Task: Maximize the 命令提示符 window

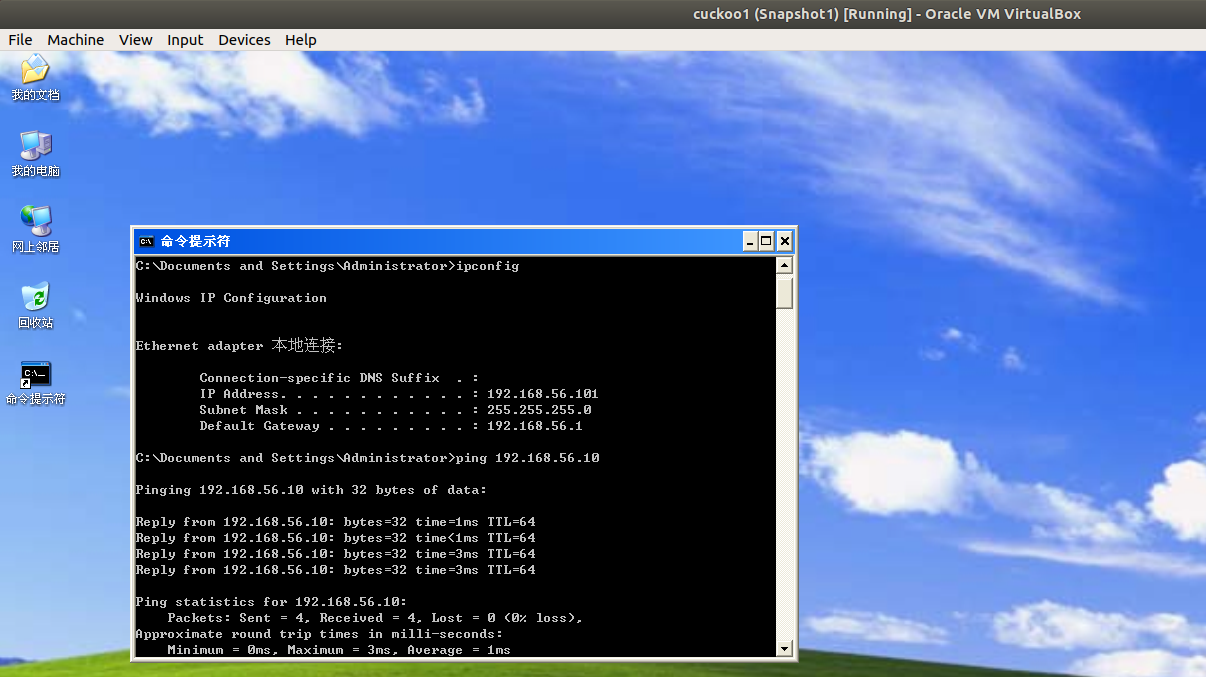Action: pos(767,241)
